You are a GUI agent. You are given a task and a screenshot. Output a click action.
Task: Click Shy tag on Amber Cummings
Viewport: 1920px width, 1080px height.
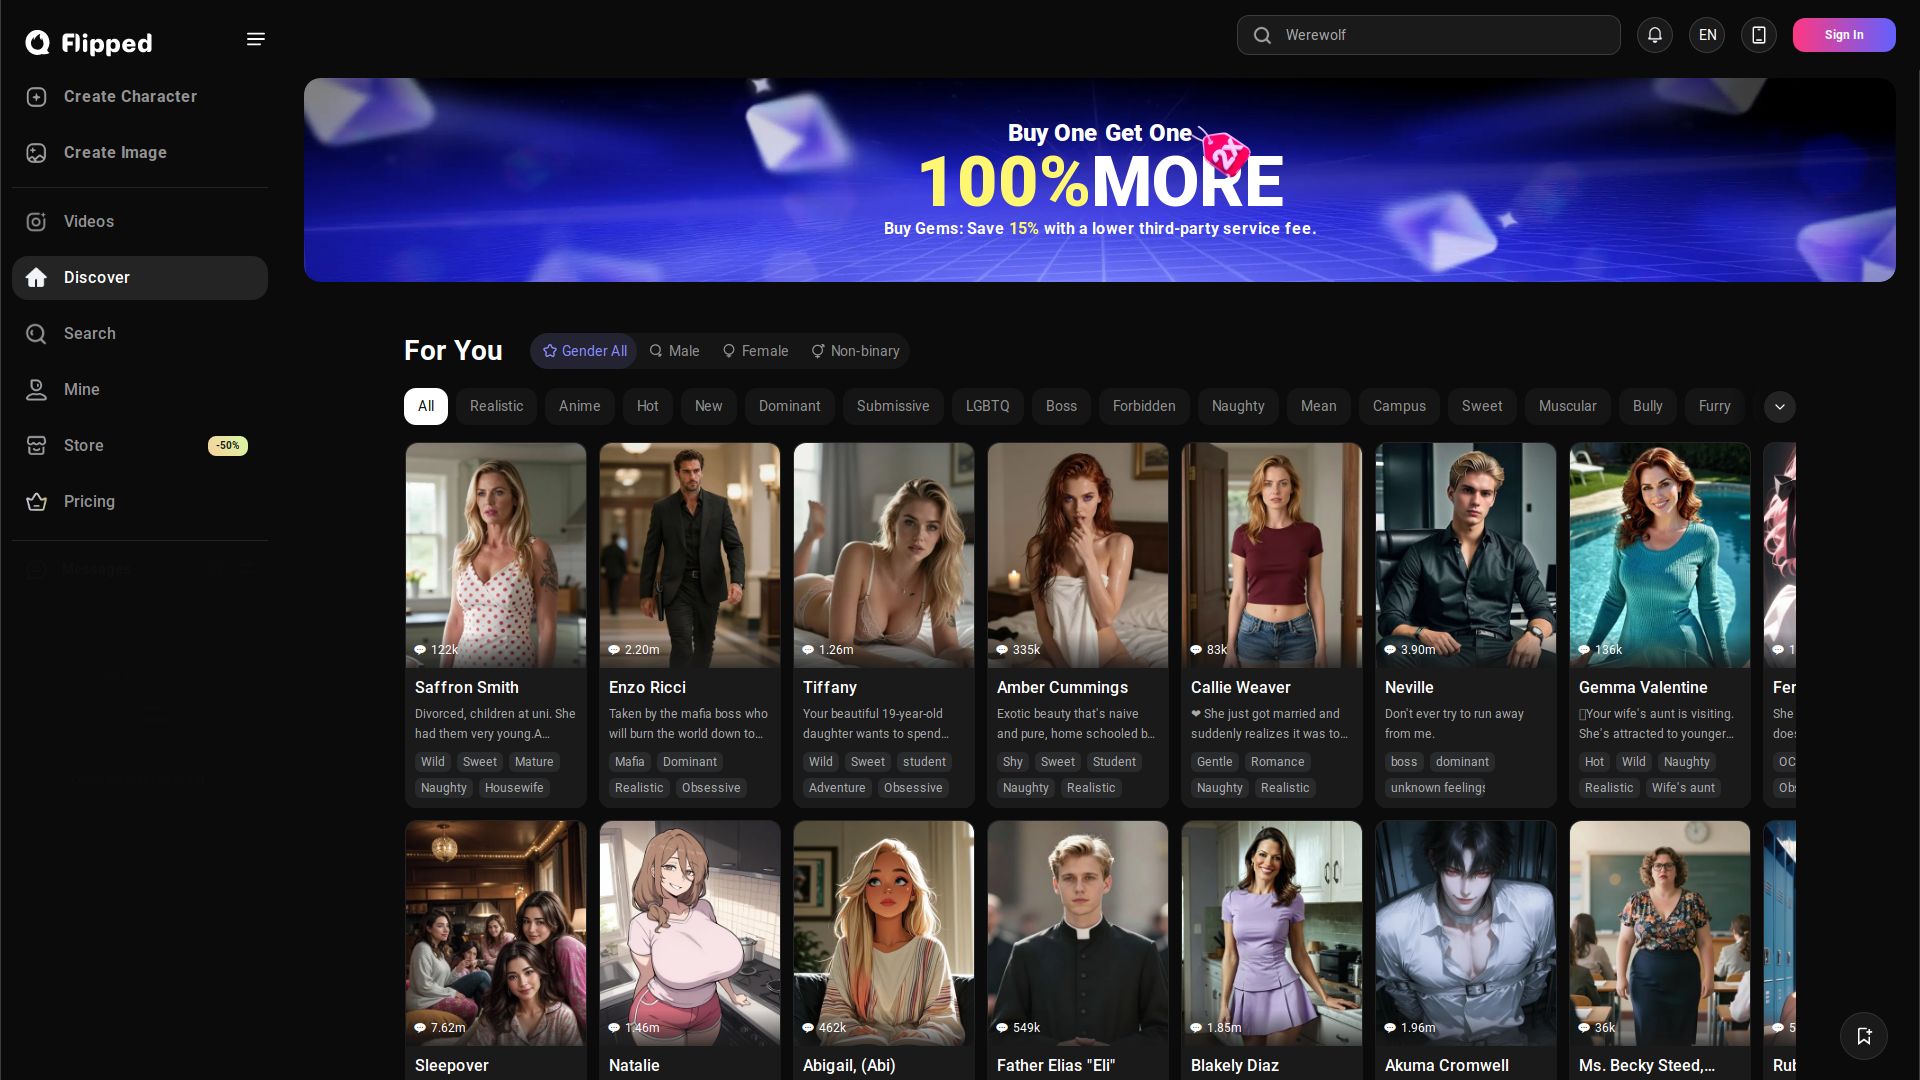click(x=1013, y=762)
